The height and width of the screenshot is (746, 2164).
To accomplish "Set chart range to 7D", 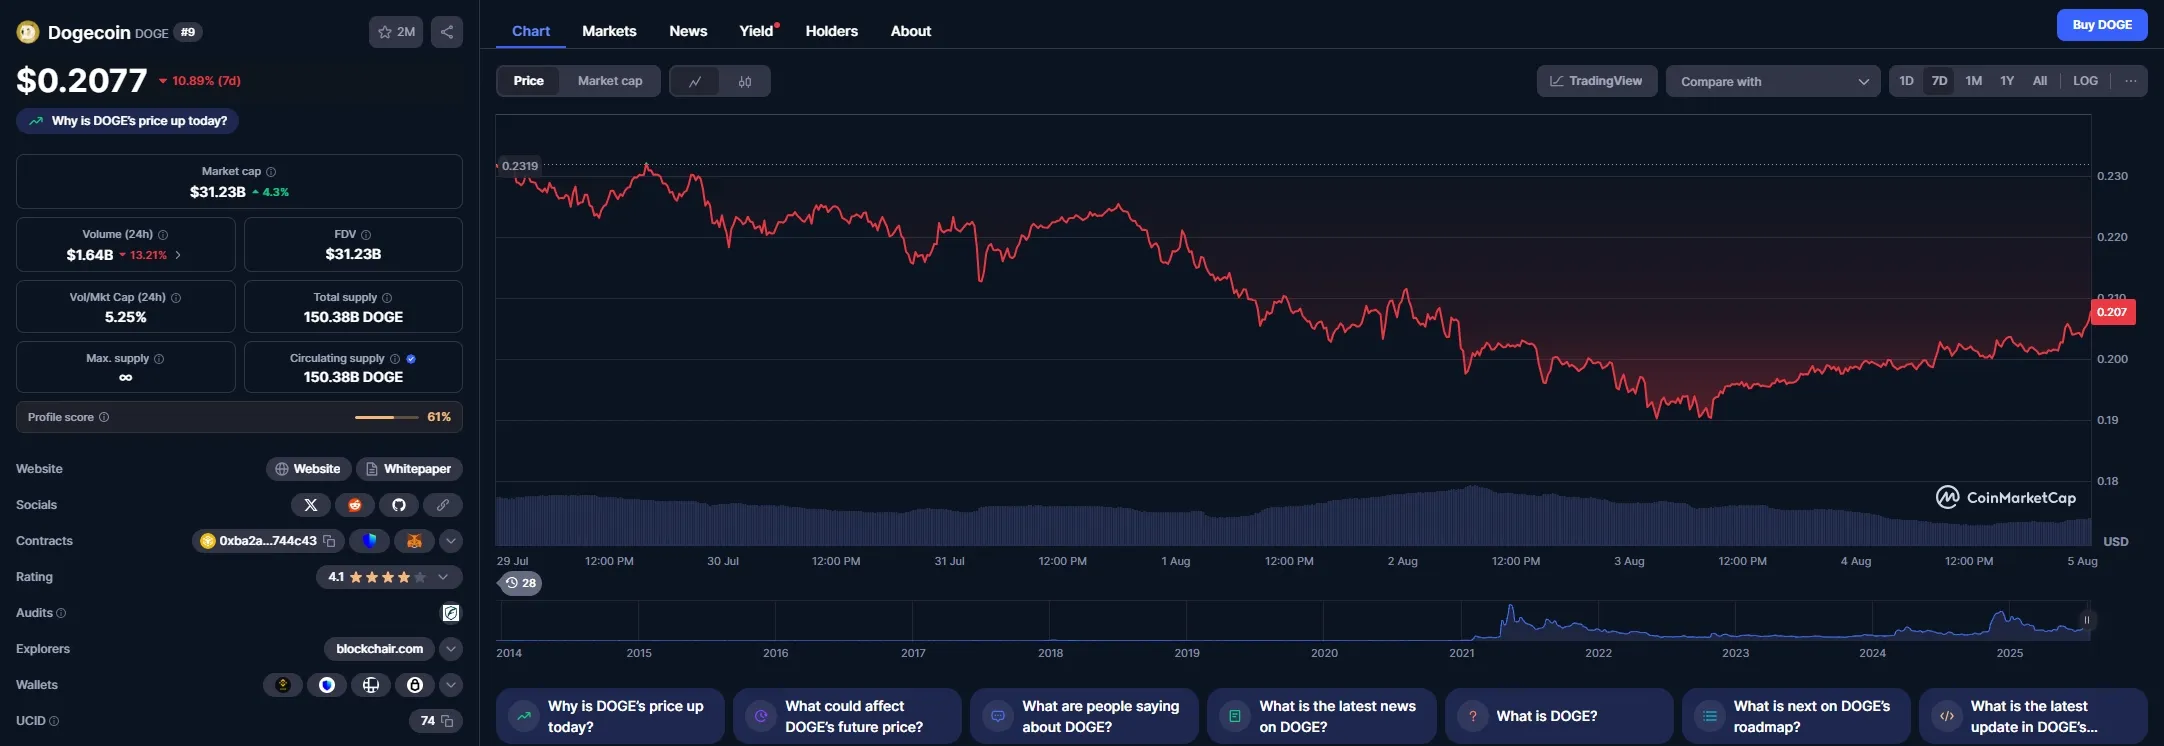I will pyautogui.click(x=1940, y=81).
